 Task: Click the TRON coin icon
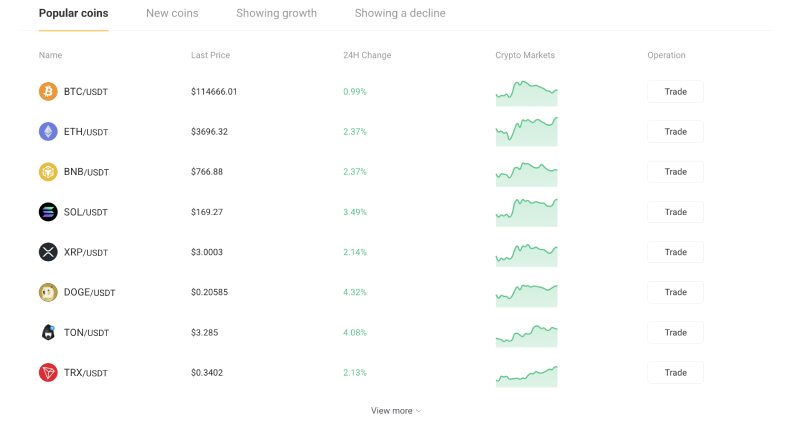point(48,372)
